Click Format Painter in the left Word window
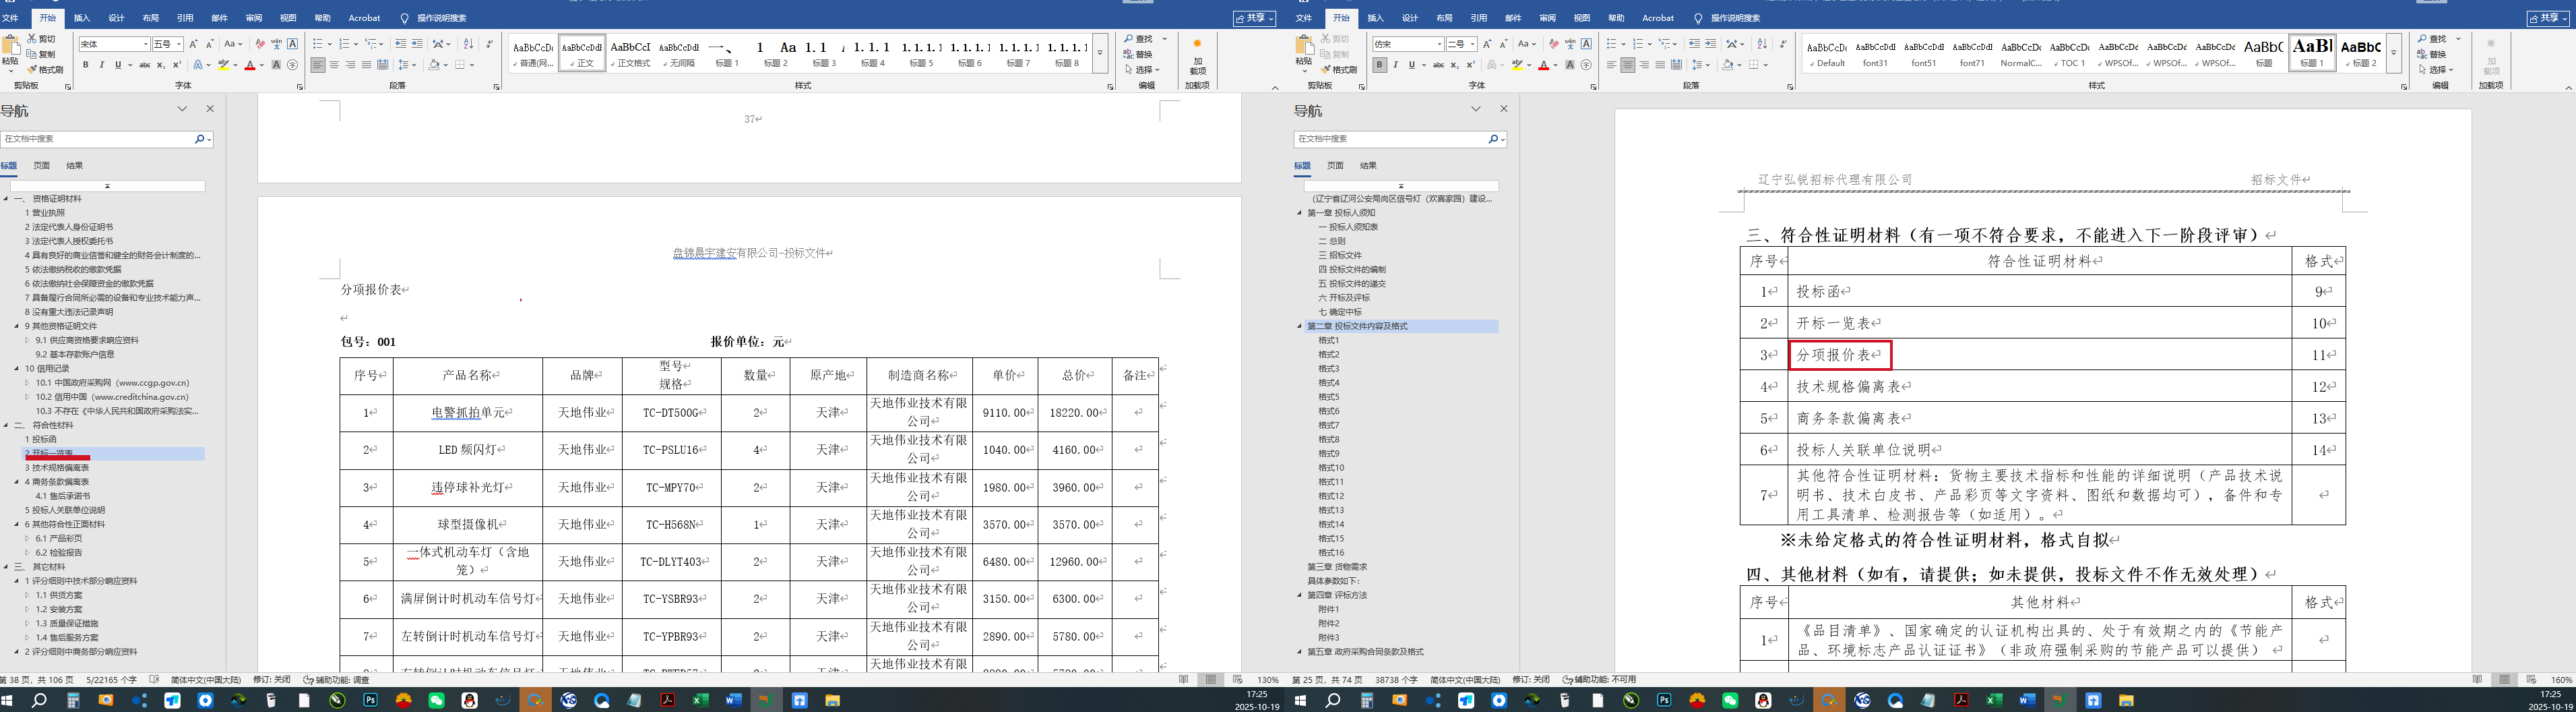This screenshot has width=2576, height=712. [45, 70]
